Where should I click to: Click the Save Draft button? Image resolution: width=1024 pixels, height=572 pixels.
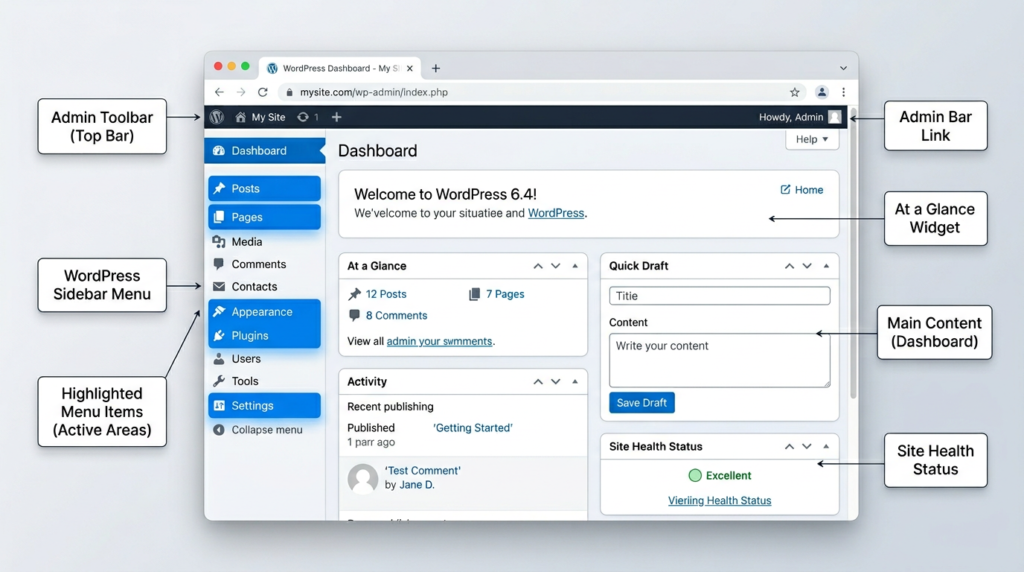[x=641, y=403]
